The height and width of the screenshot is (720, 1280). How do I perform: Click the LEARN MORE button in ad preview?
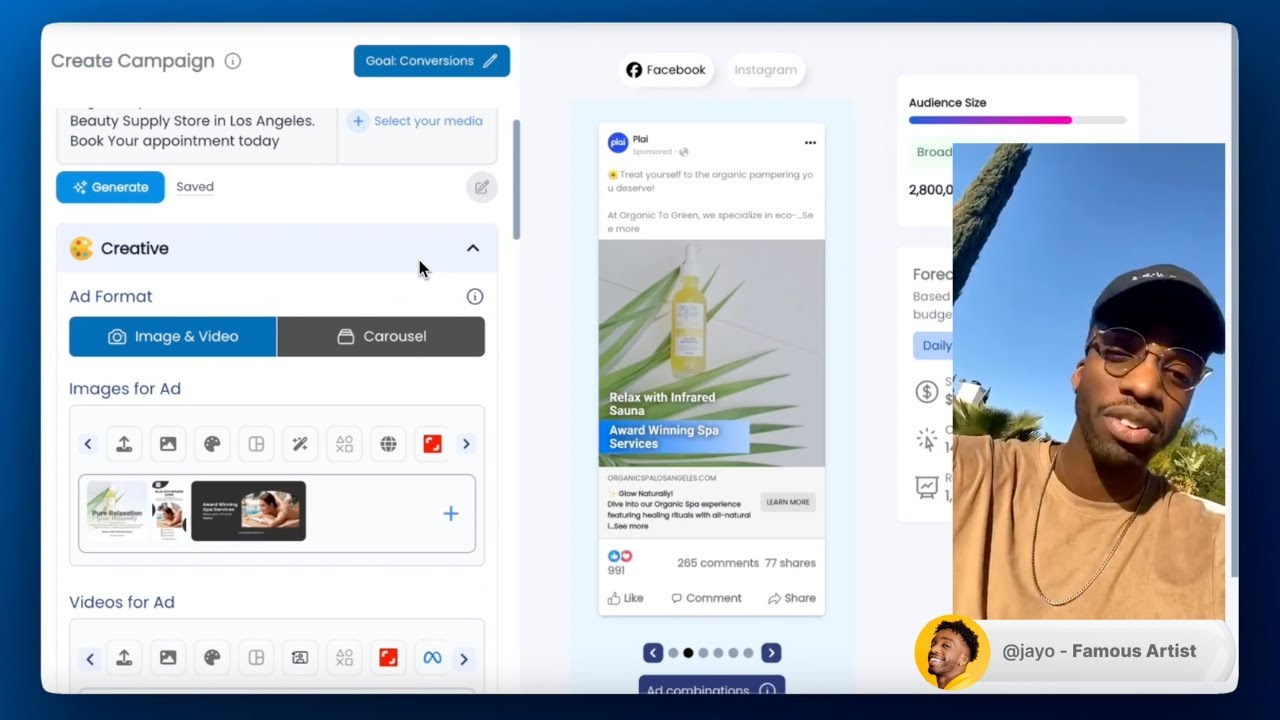[788, 502]
